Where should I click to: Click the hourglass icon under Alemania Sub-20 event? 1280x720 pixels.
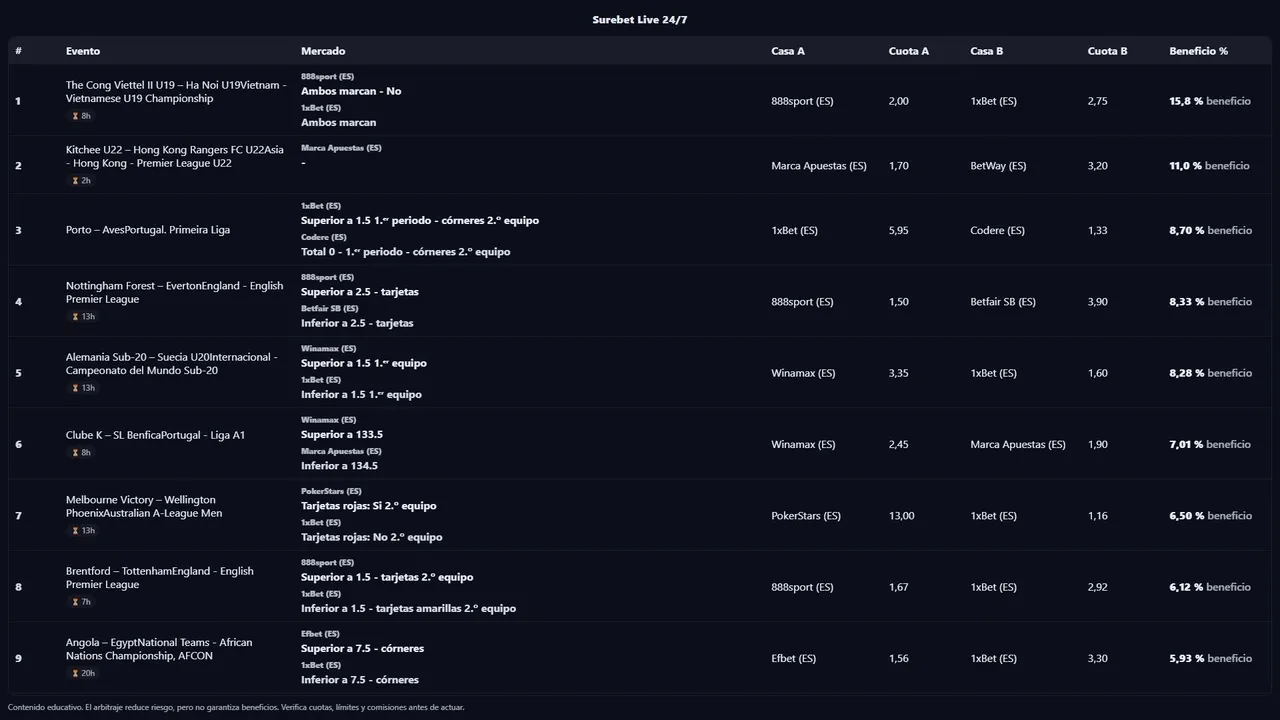pos(75,388)
